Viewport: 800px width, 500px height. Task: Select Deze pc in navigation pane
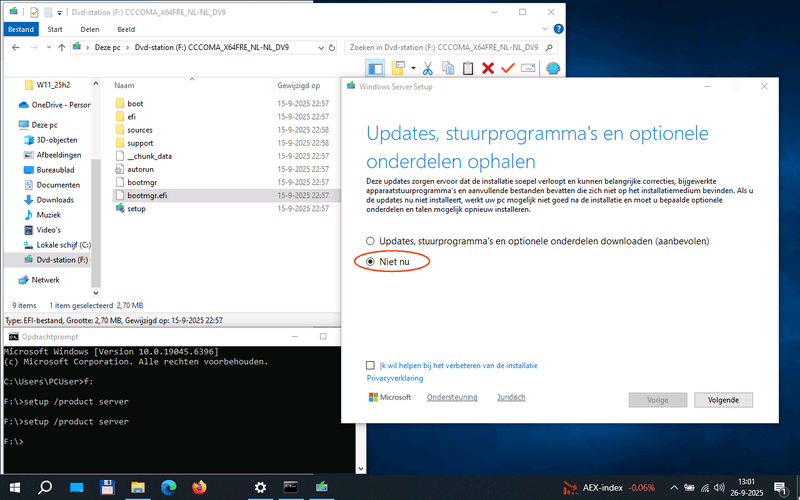(x=38, y=124)
